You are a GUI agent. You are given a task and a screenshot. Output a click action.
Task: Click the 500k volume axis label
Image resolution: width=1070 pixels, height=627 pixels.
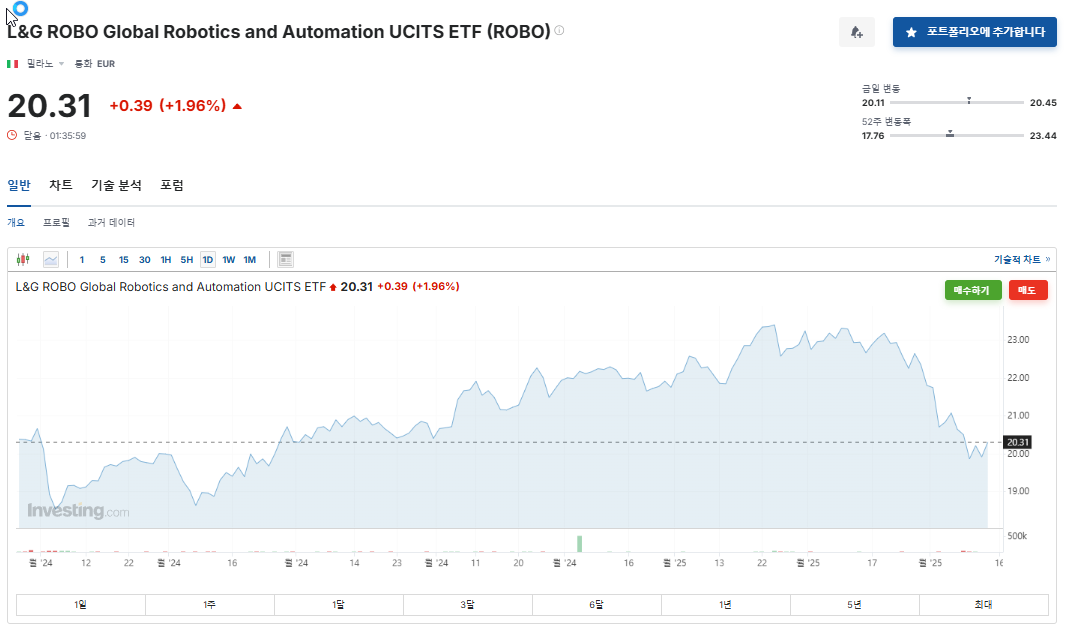pos(1017,536)
